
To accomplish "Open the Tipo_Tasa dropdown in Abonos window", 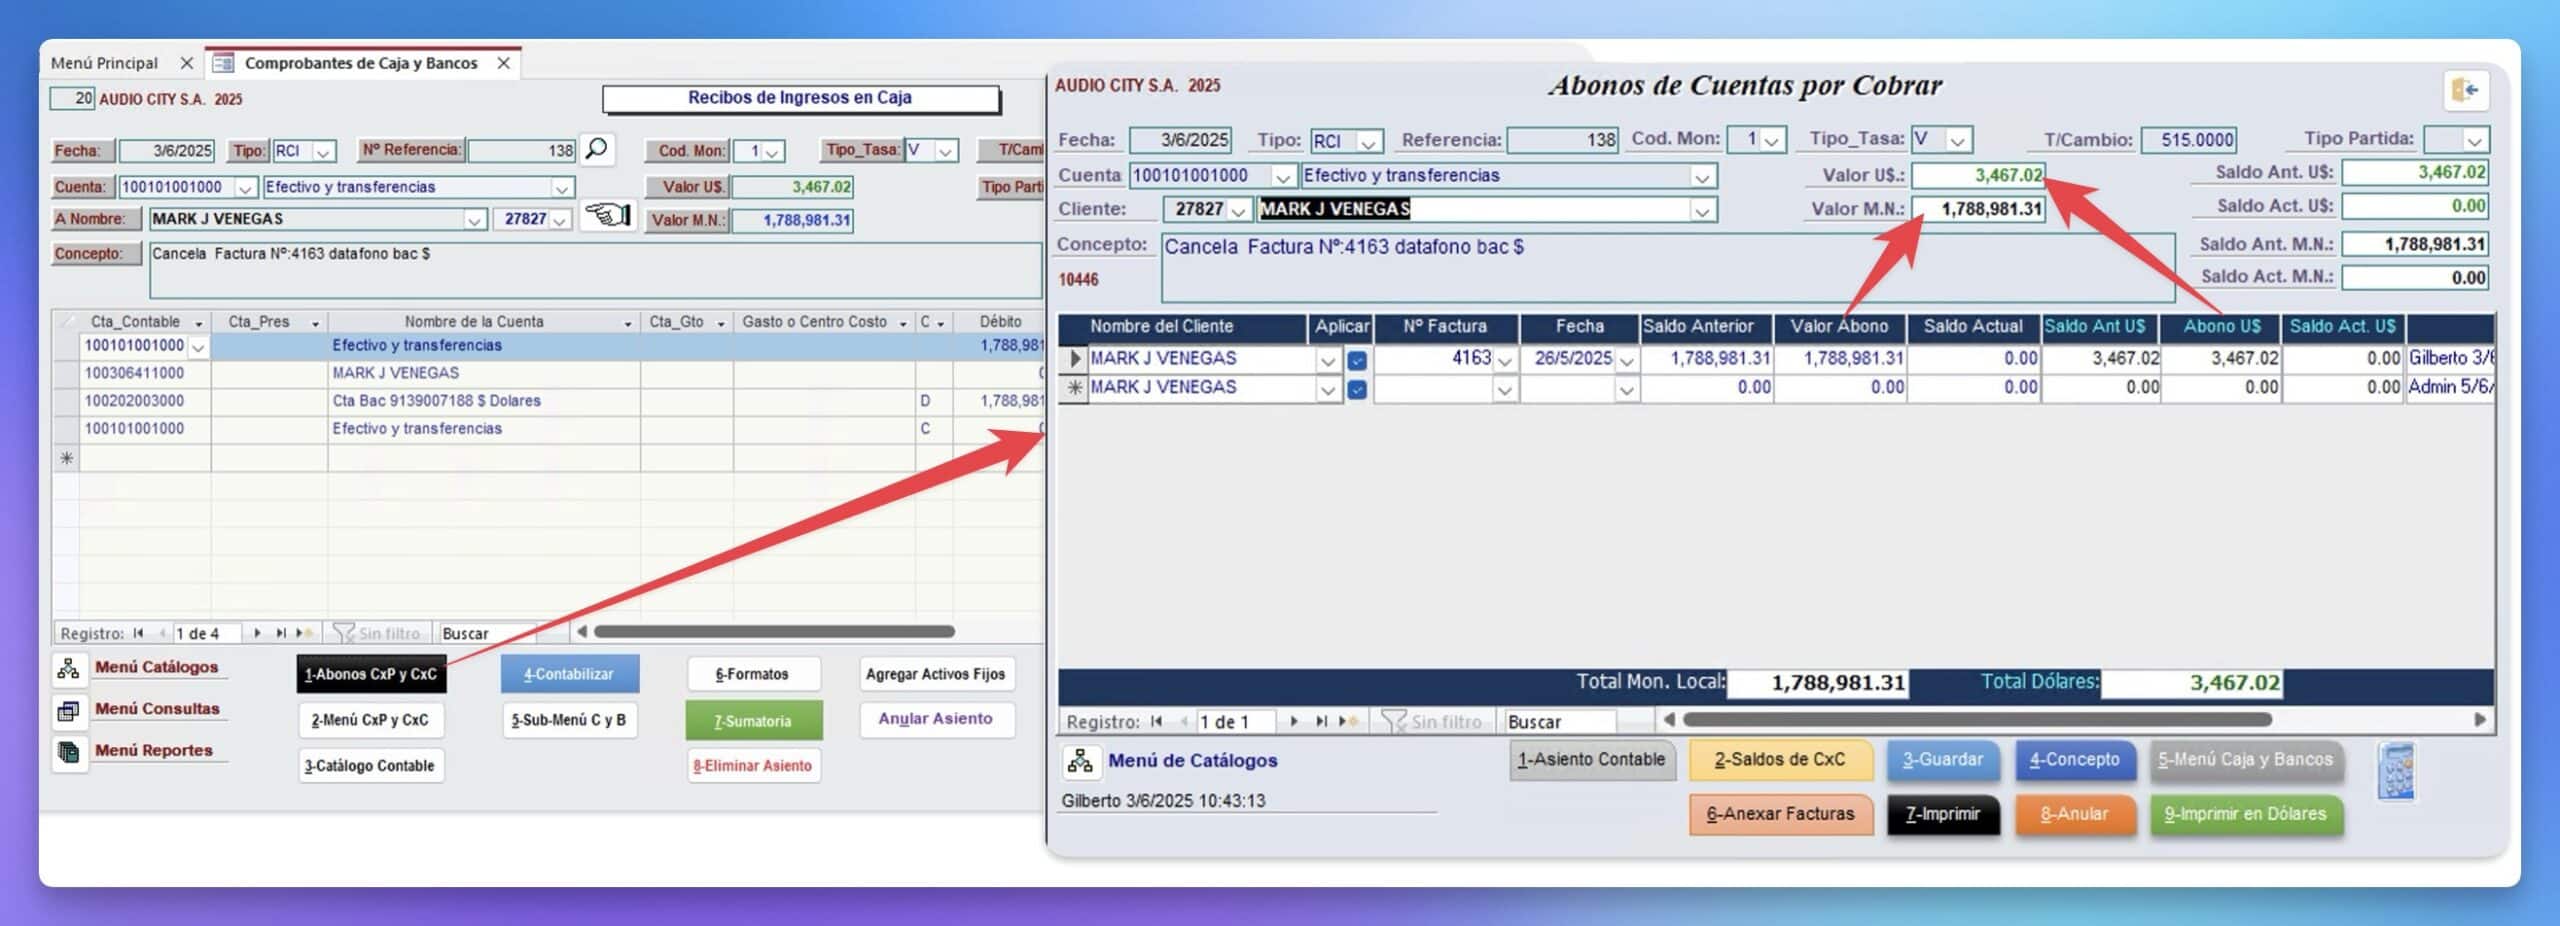I will (1958, 140).
